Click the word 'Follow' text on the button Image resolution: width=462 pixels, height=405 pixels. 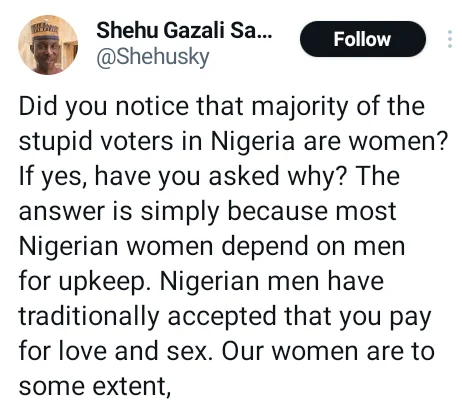point(362,39)
